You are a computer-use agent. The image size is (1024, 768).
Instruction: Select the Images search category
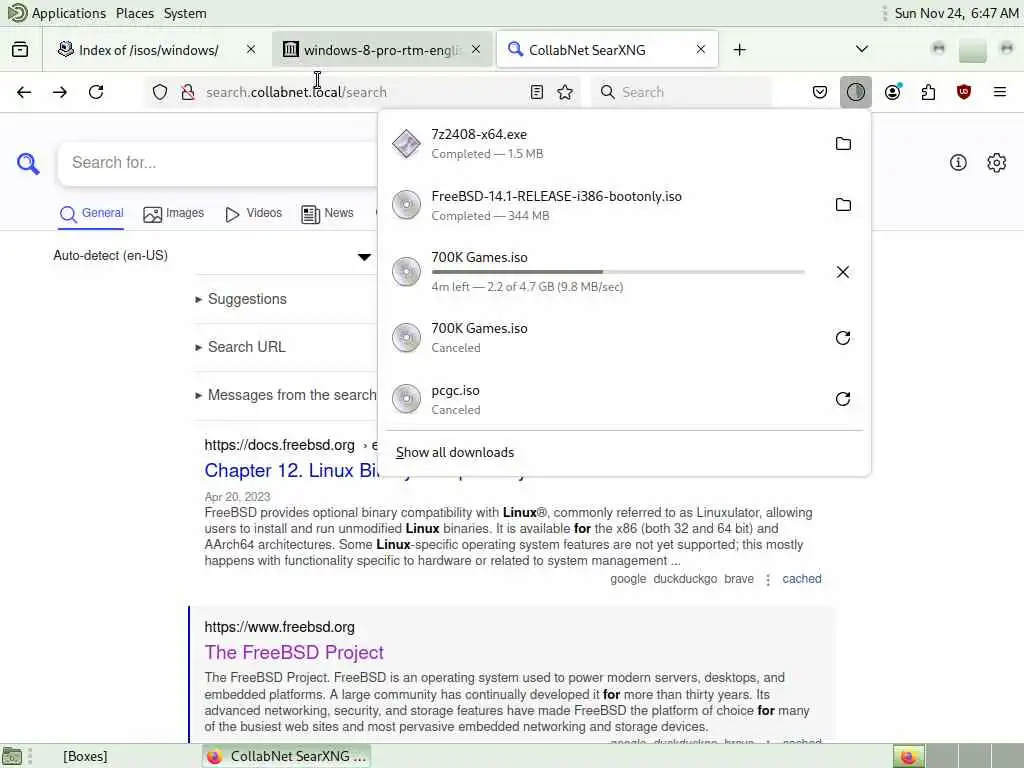coord(174,214)
